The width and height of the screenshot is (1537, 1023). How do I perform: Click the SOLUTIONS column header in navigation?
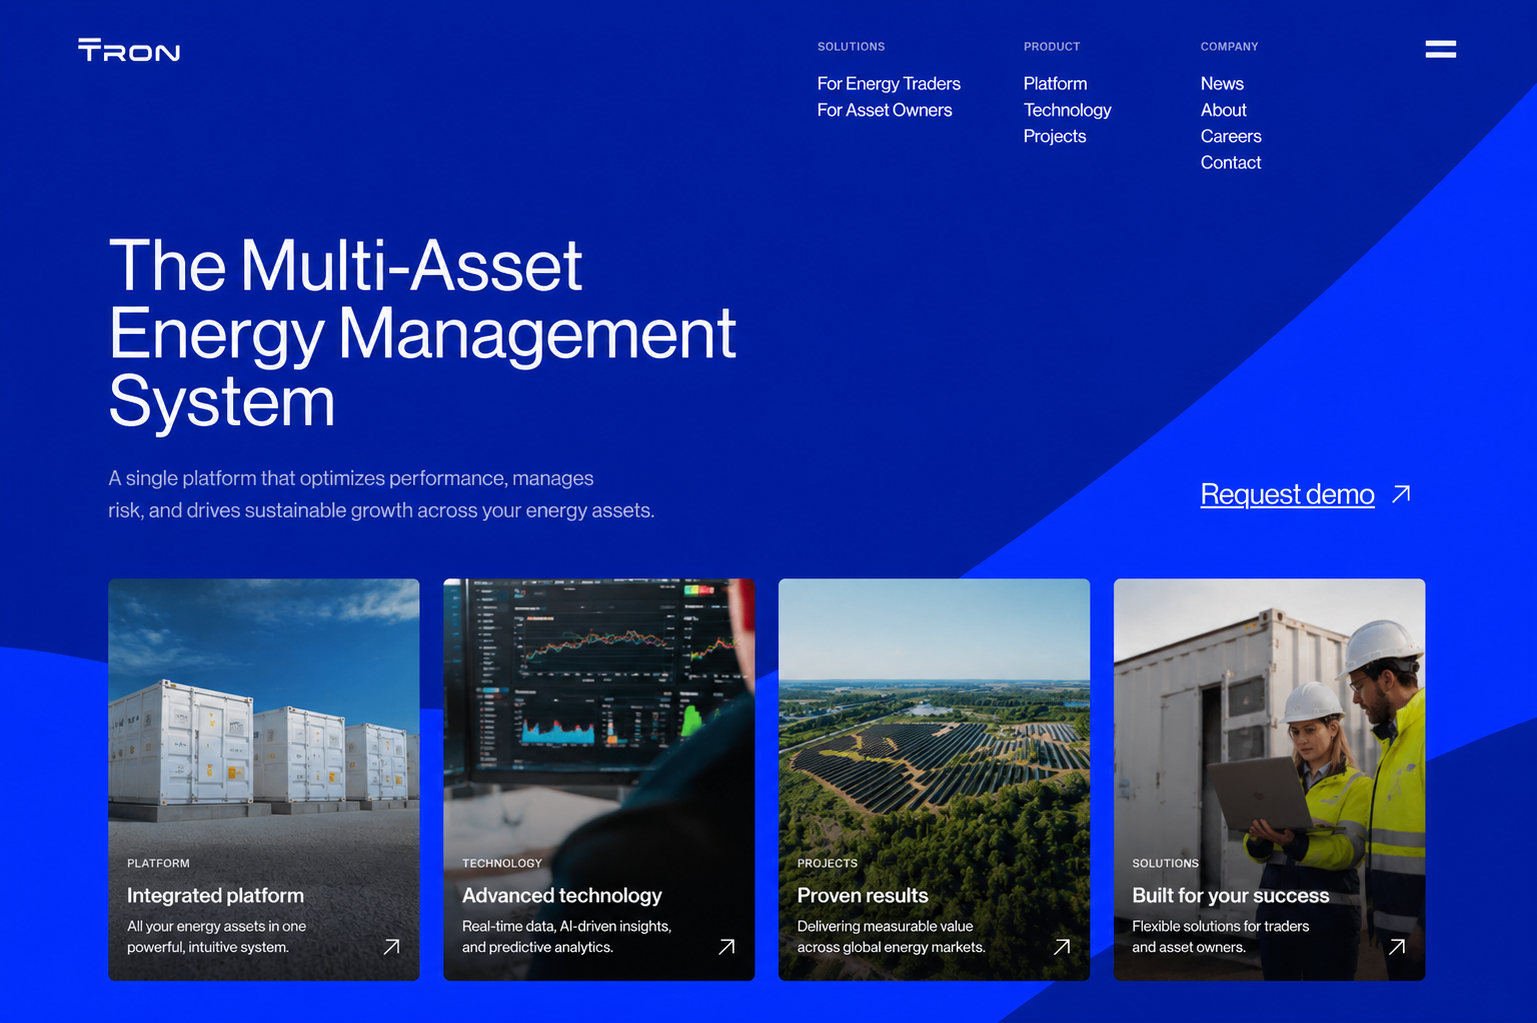click(851, 47)
